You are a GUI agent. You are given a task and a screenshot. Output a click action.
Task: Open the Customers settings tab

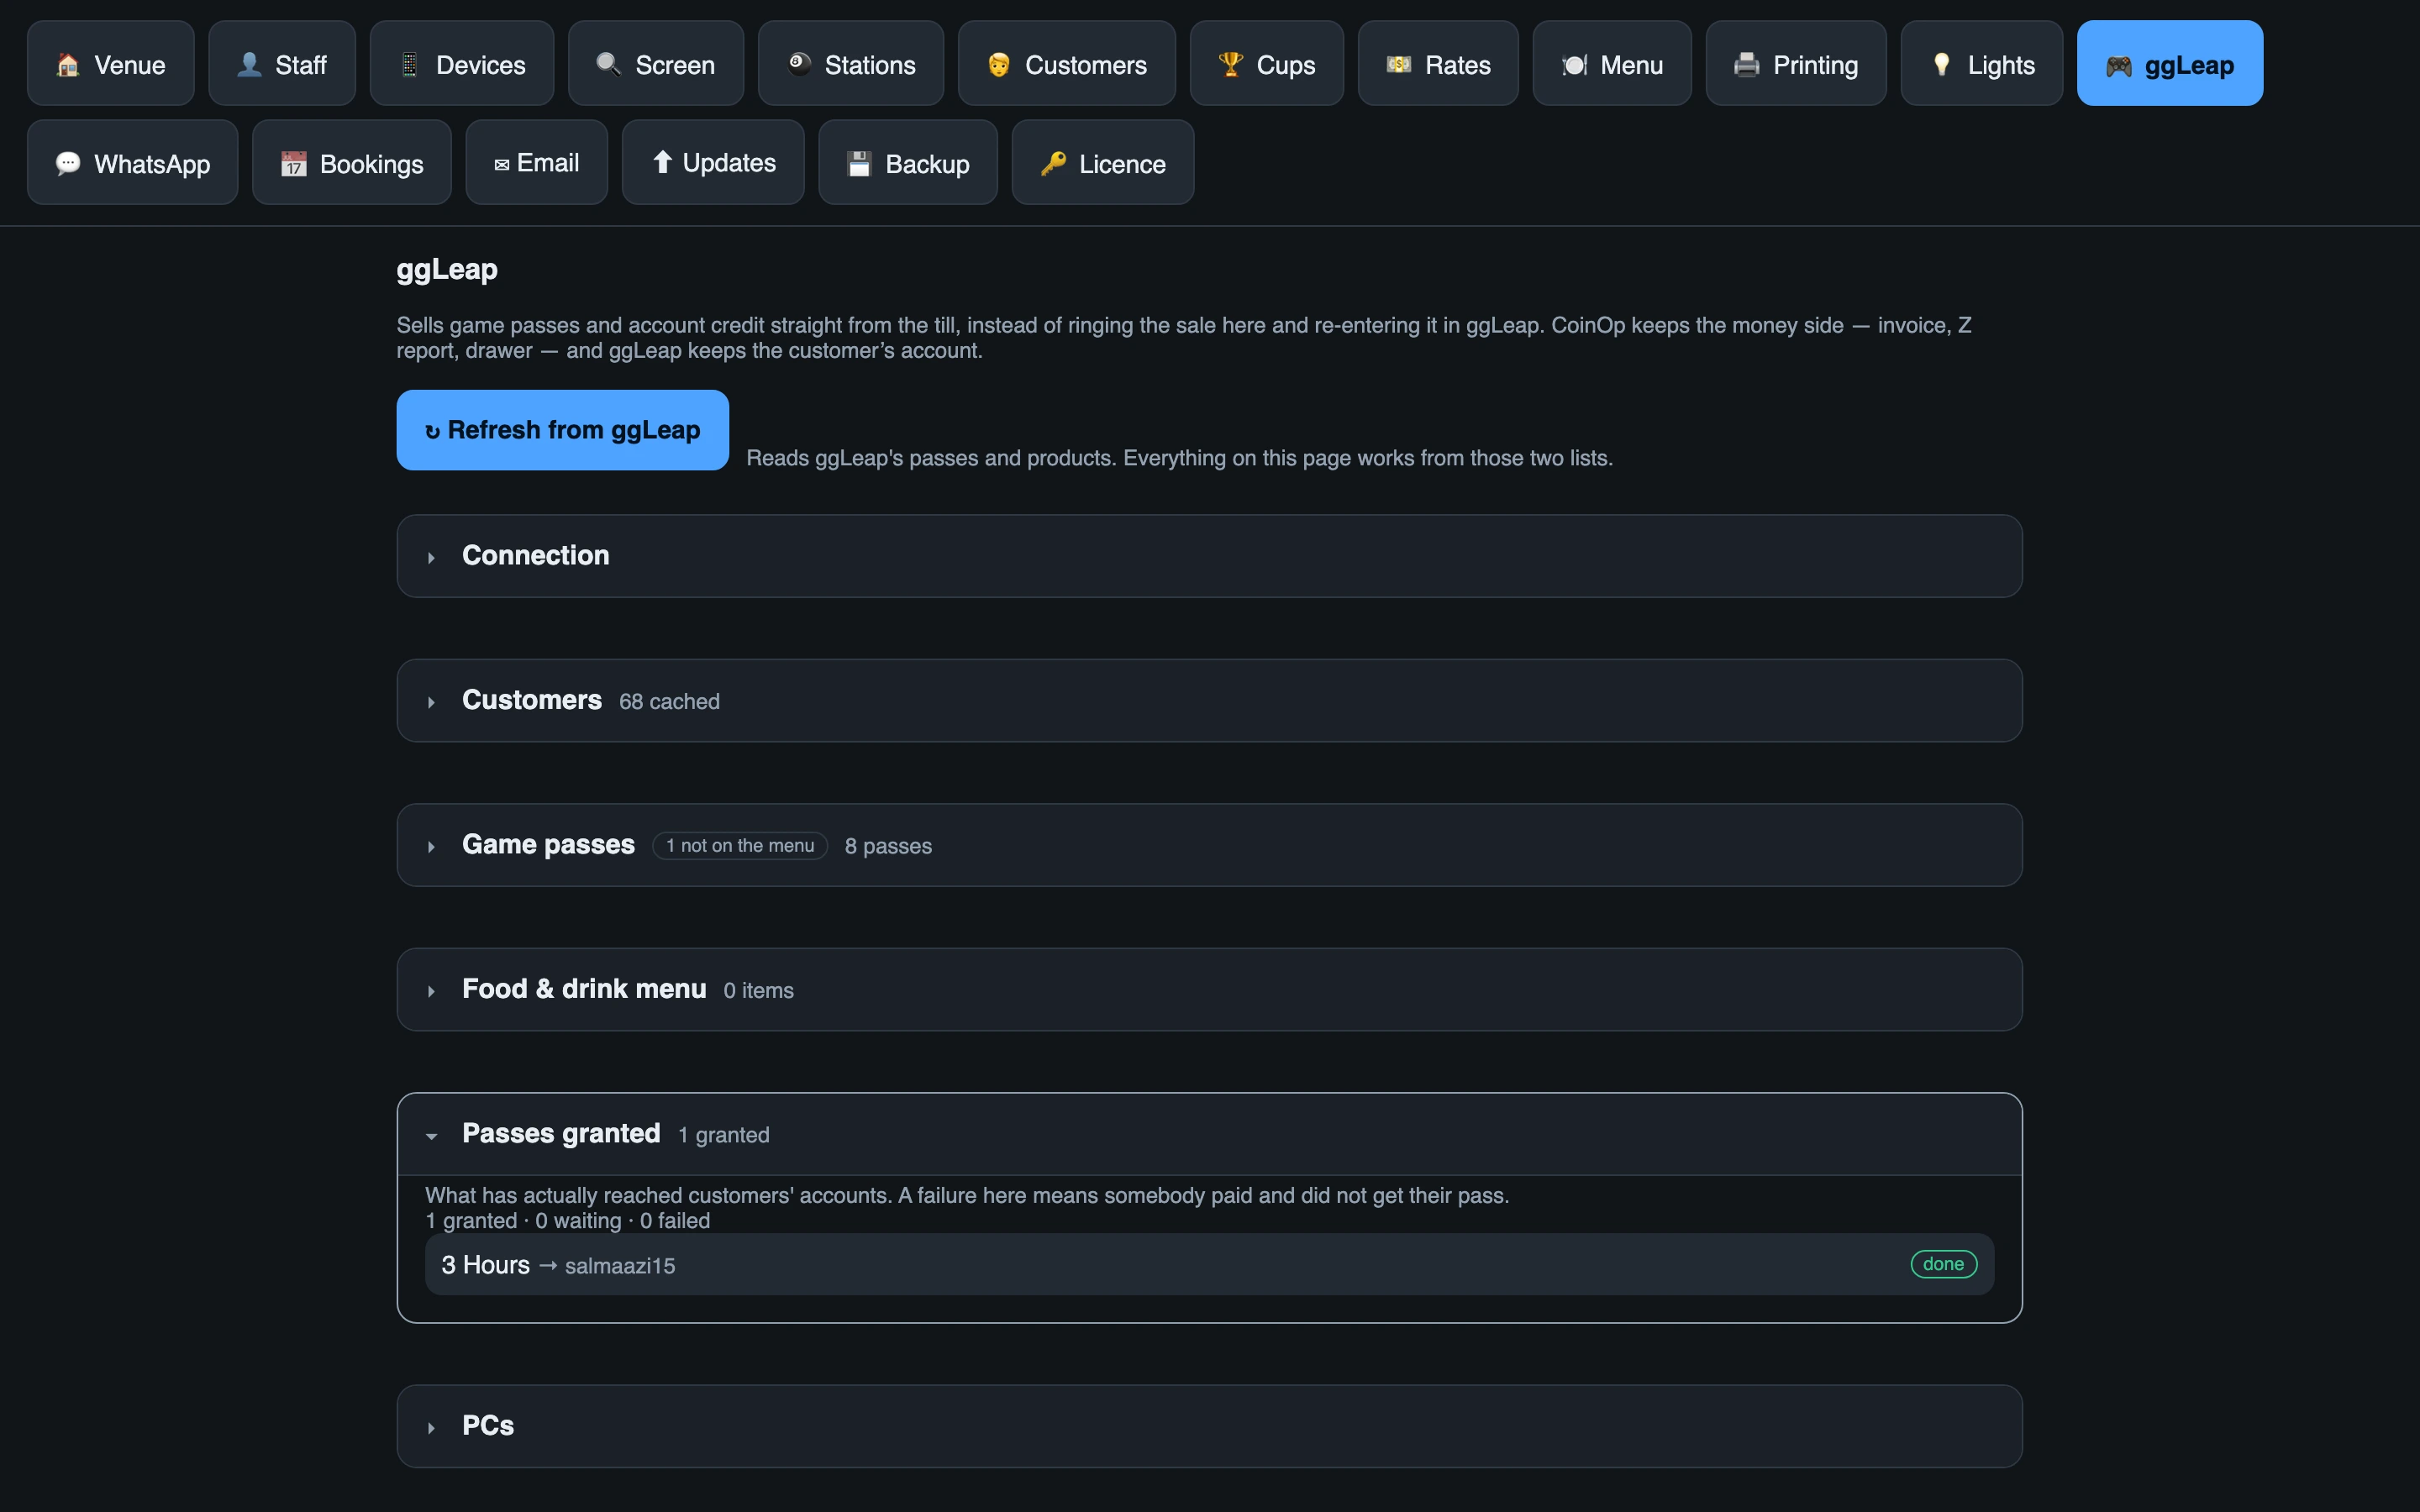(1066, 63)
